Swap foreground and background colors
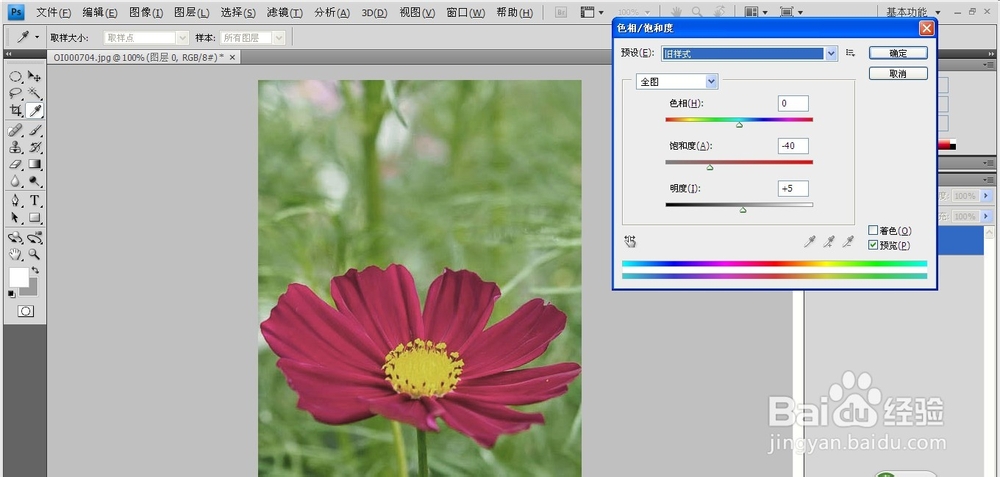The width and height of the screenshot is (1000, 477). (x=35, y=270)
